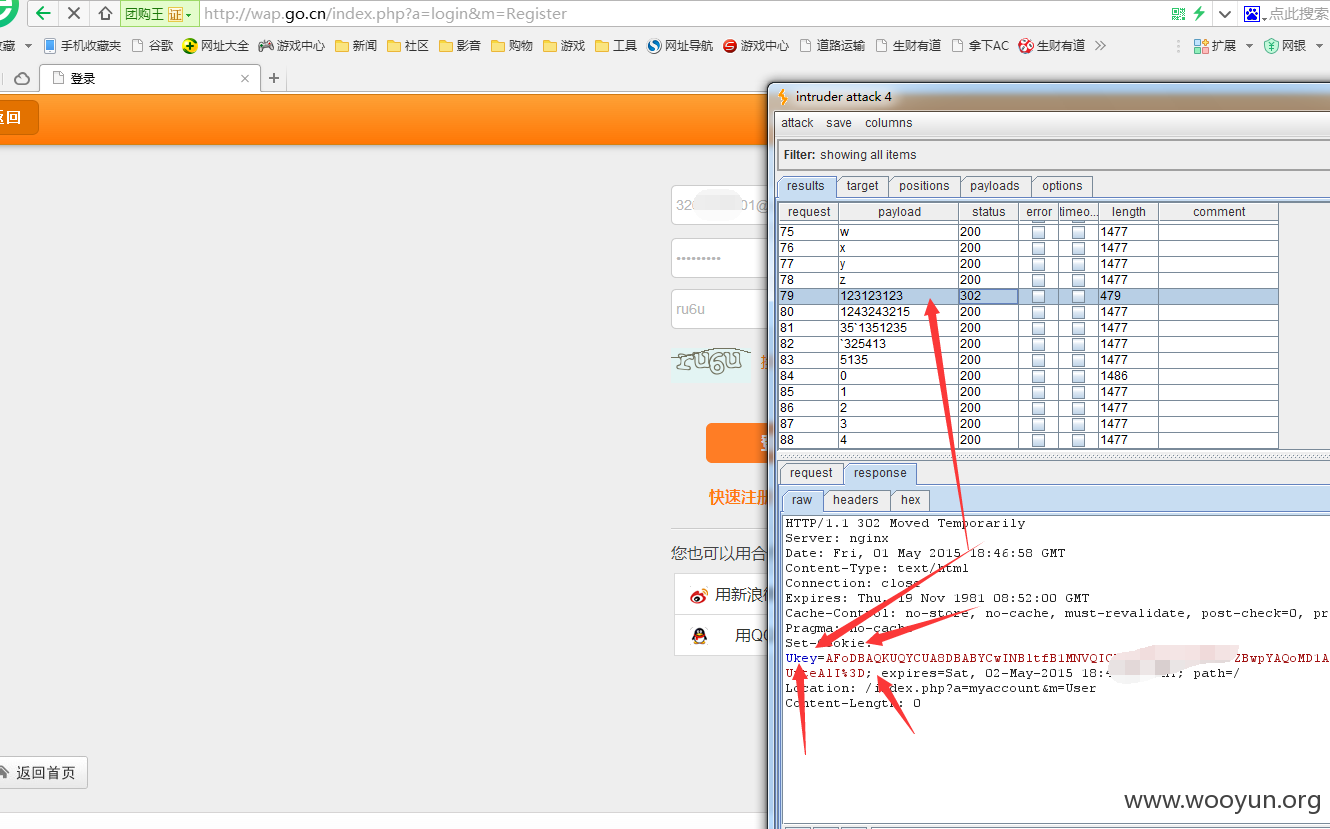Open the 网址导航 bookmark
Screen dimensions: 1330x829
tap(680, 46)
